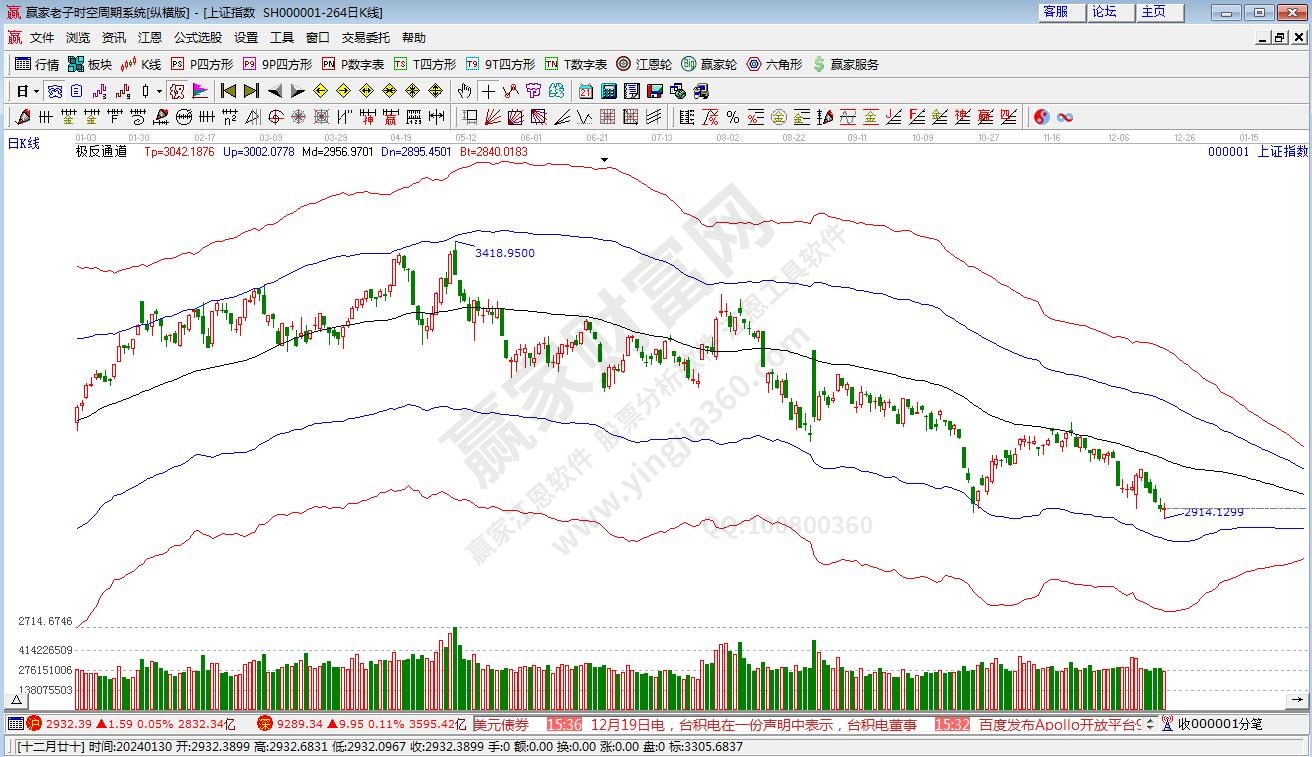The height and width of the screenshot is (757, 1312).
Task: Expand the 日 period dropdown arrow
Action: click(x=36, y=91)
